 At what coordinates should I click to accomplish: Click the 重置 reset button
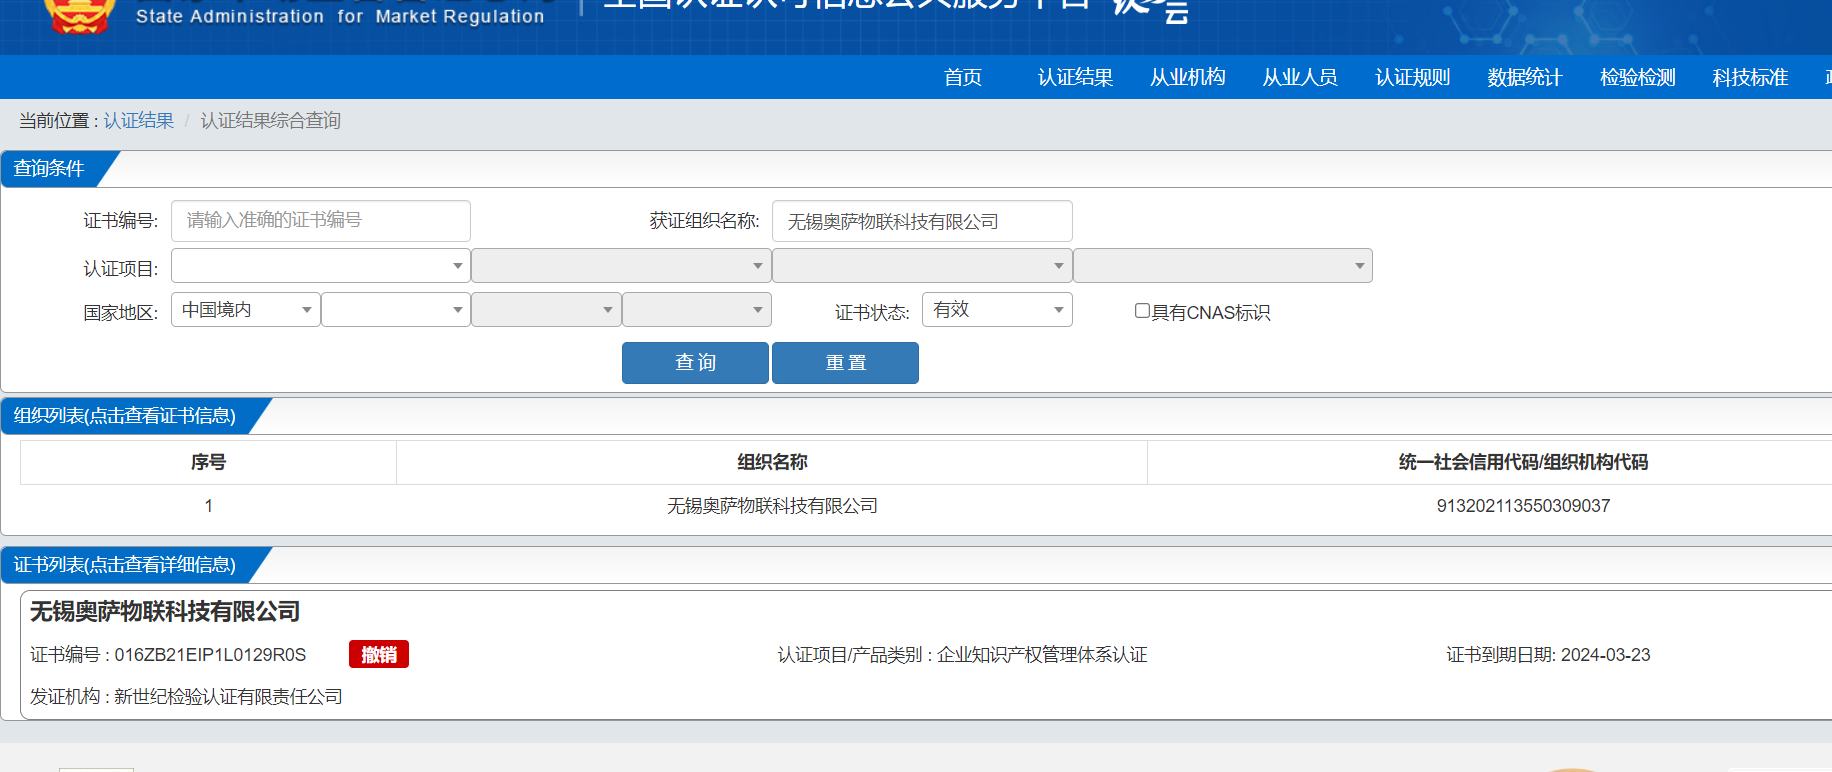coord(845,363)
